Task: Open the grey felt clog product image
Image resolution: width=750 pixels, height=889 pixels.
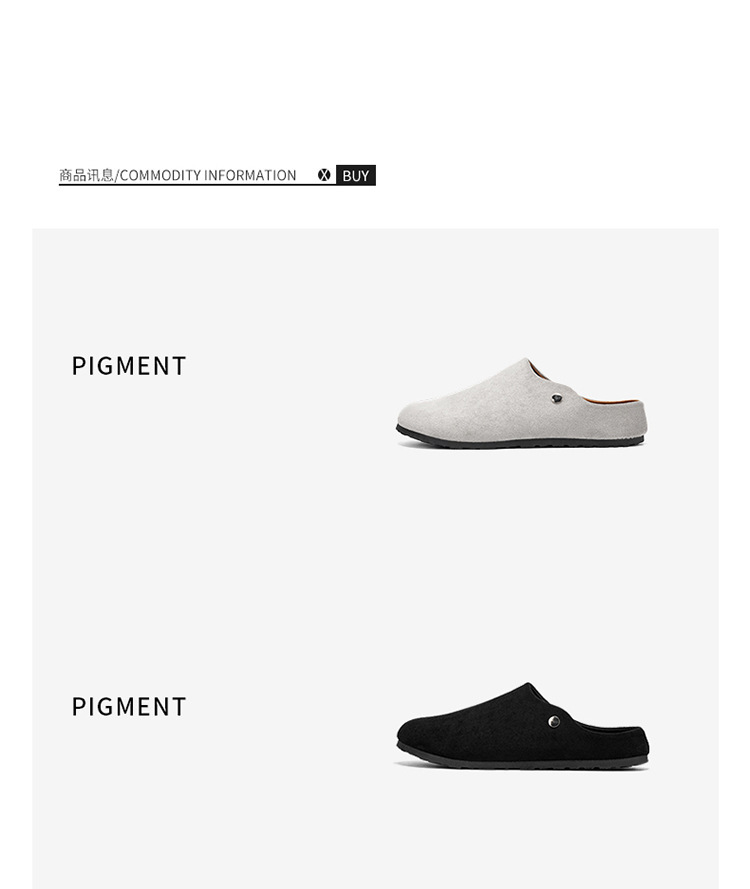Action: pyautogui.click(x=522, y=403)
